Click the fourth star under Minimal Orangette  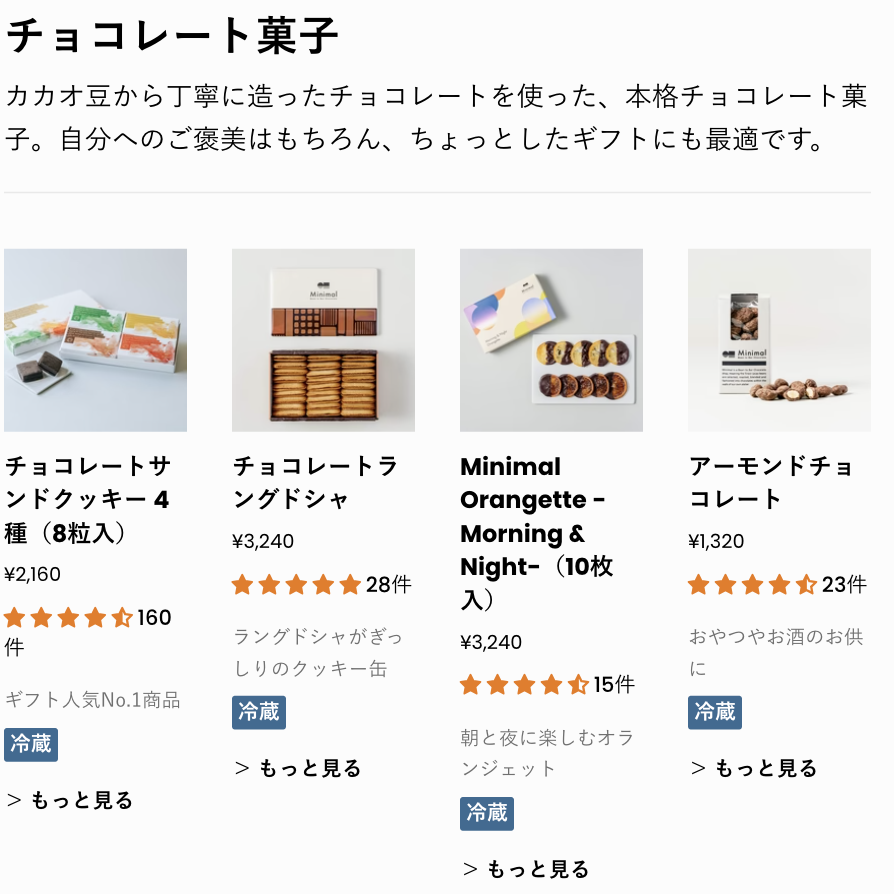549,685
